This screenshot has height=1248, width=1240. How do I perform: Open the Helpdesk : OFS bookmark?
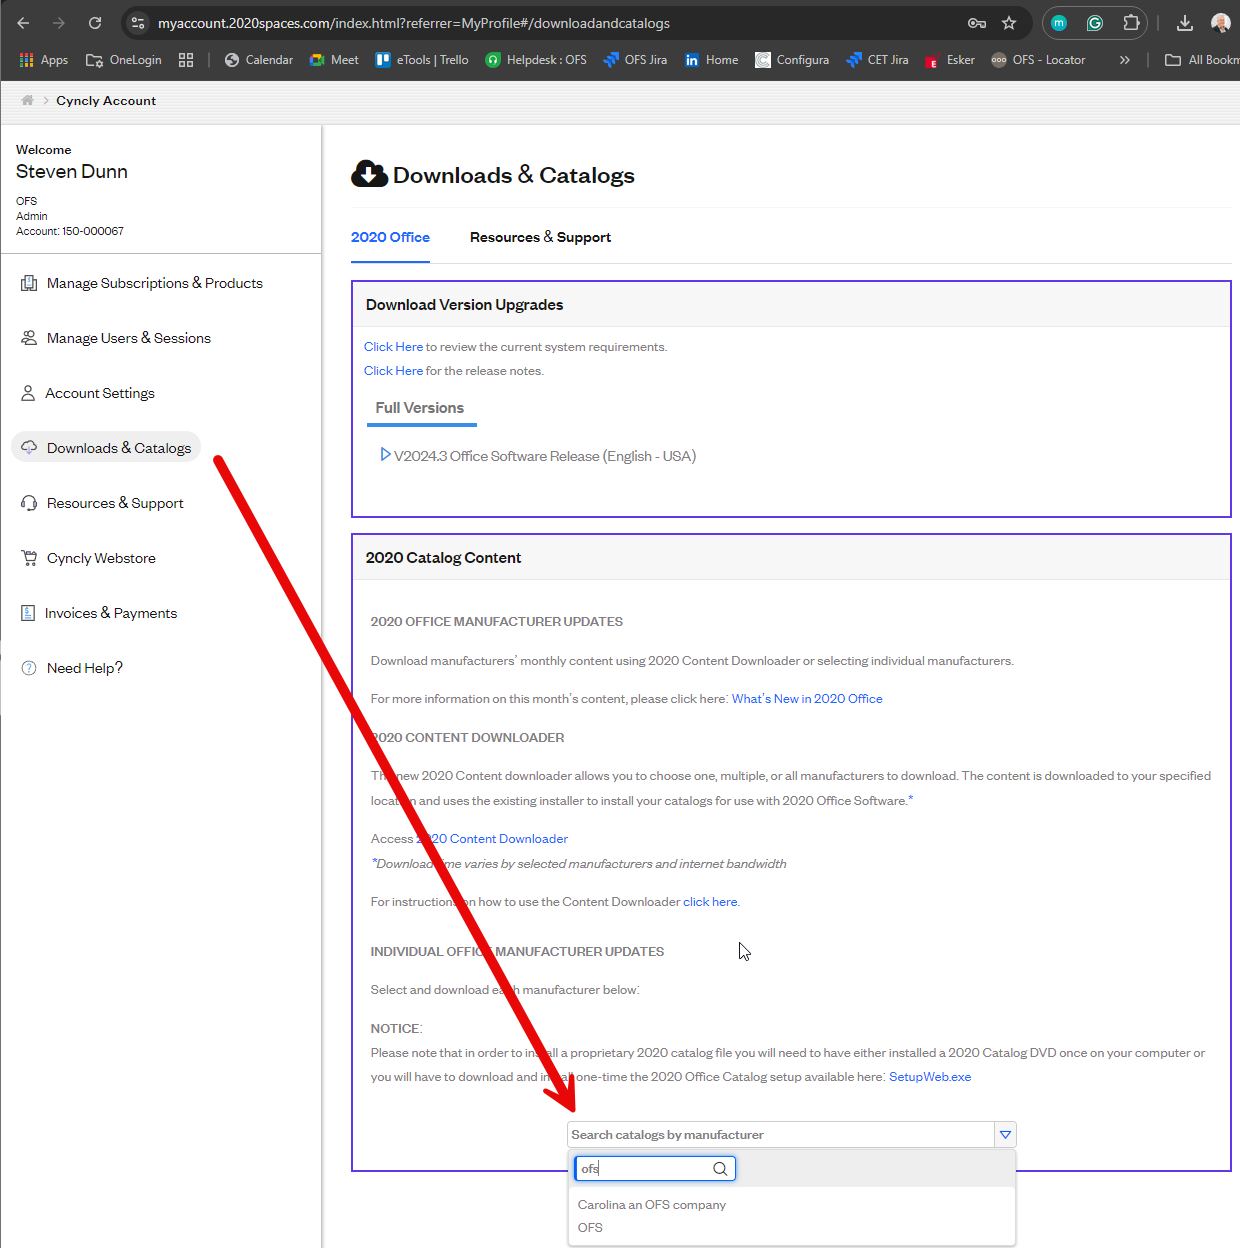[536, 60]
